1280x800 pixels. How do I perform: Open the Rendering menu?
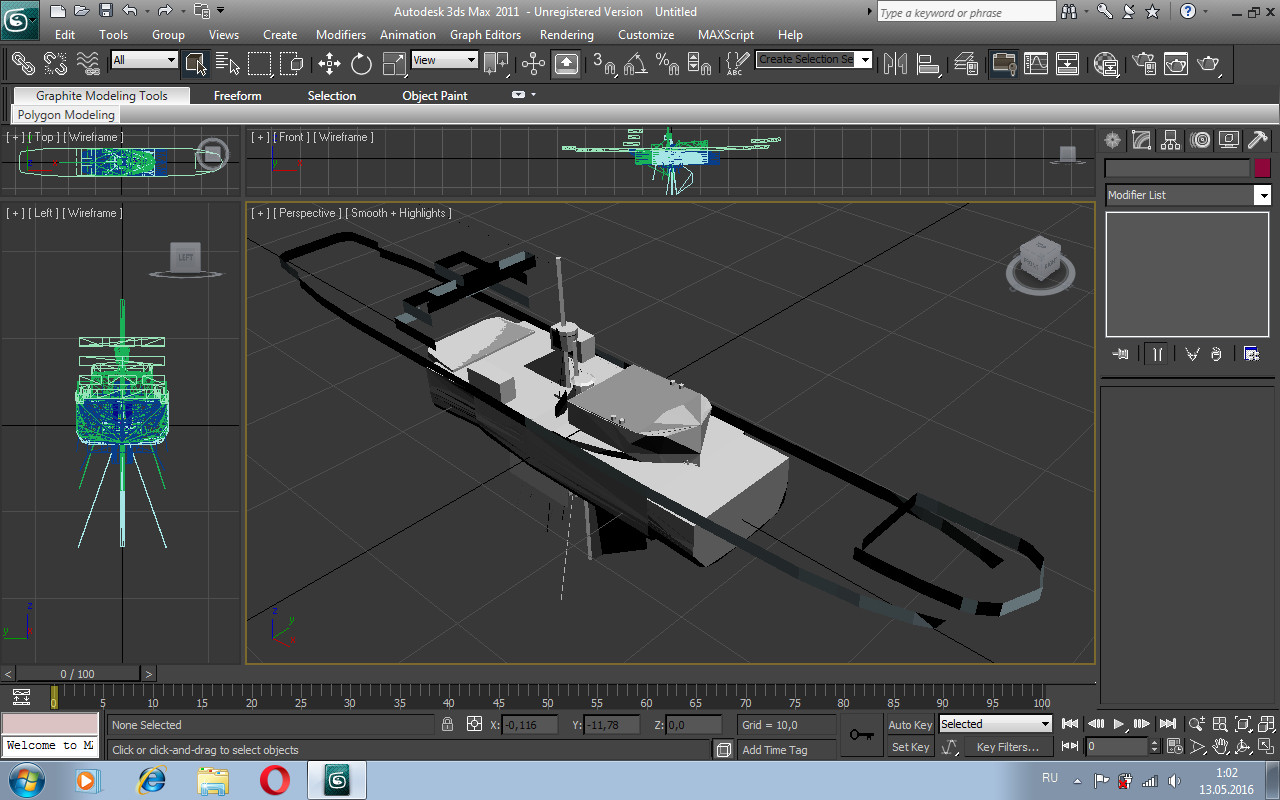point(567,35)
